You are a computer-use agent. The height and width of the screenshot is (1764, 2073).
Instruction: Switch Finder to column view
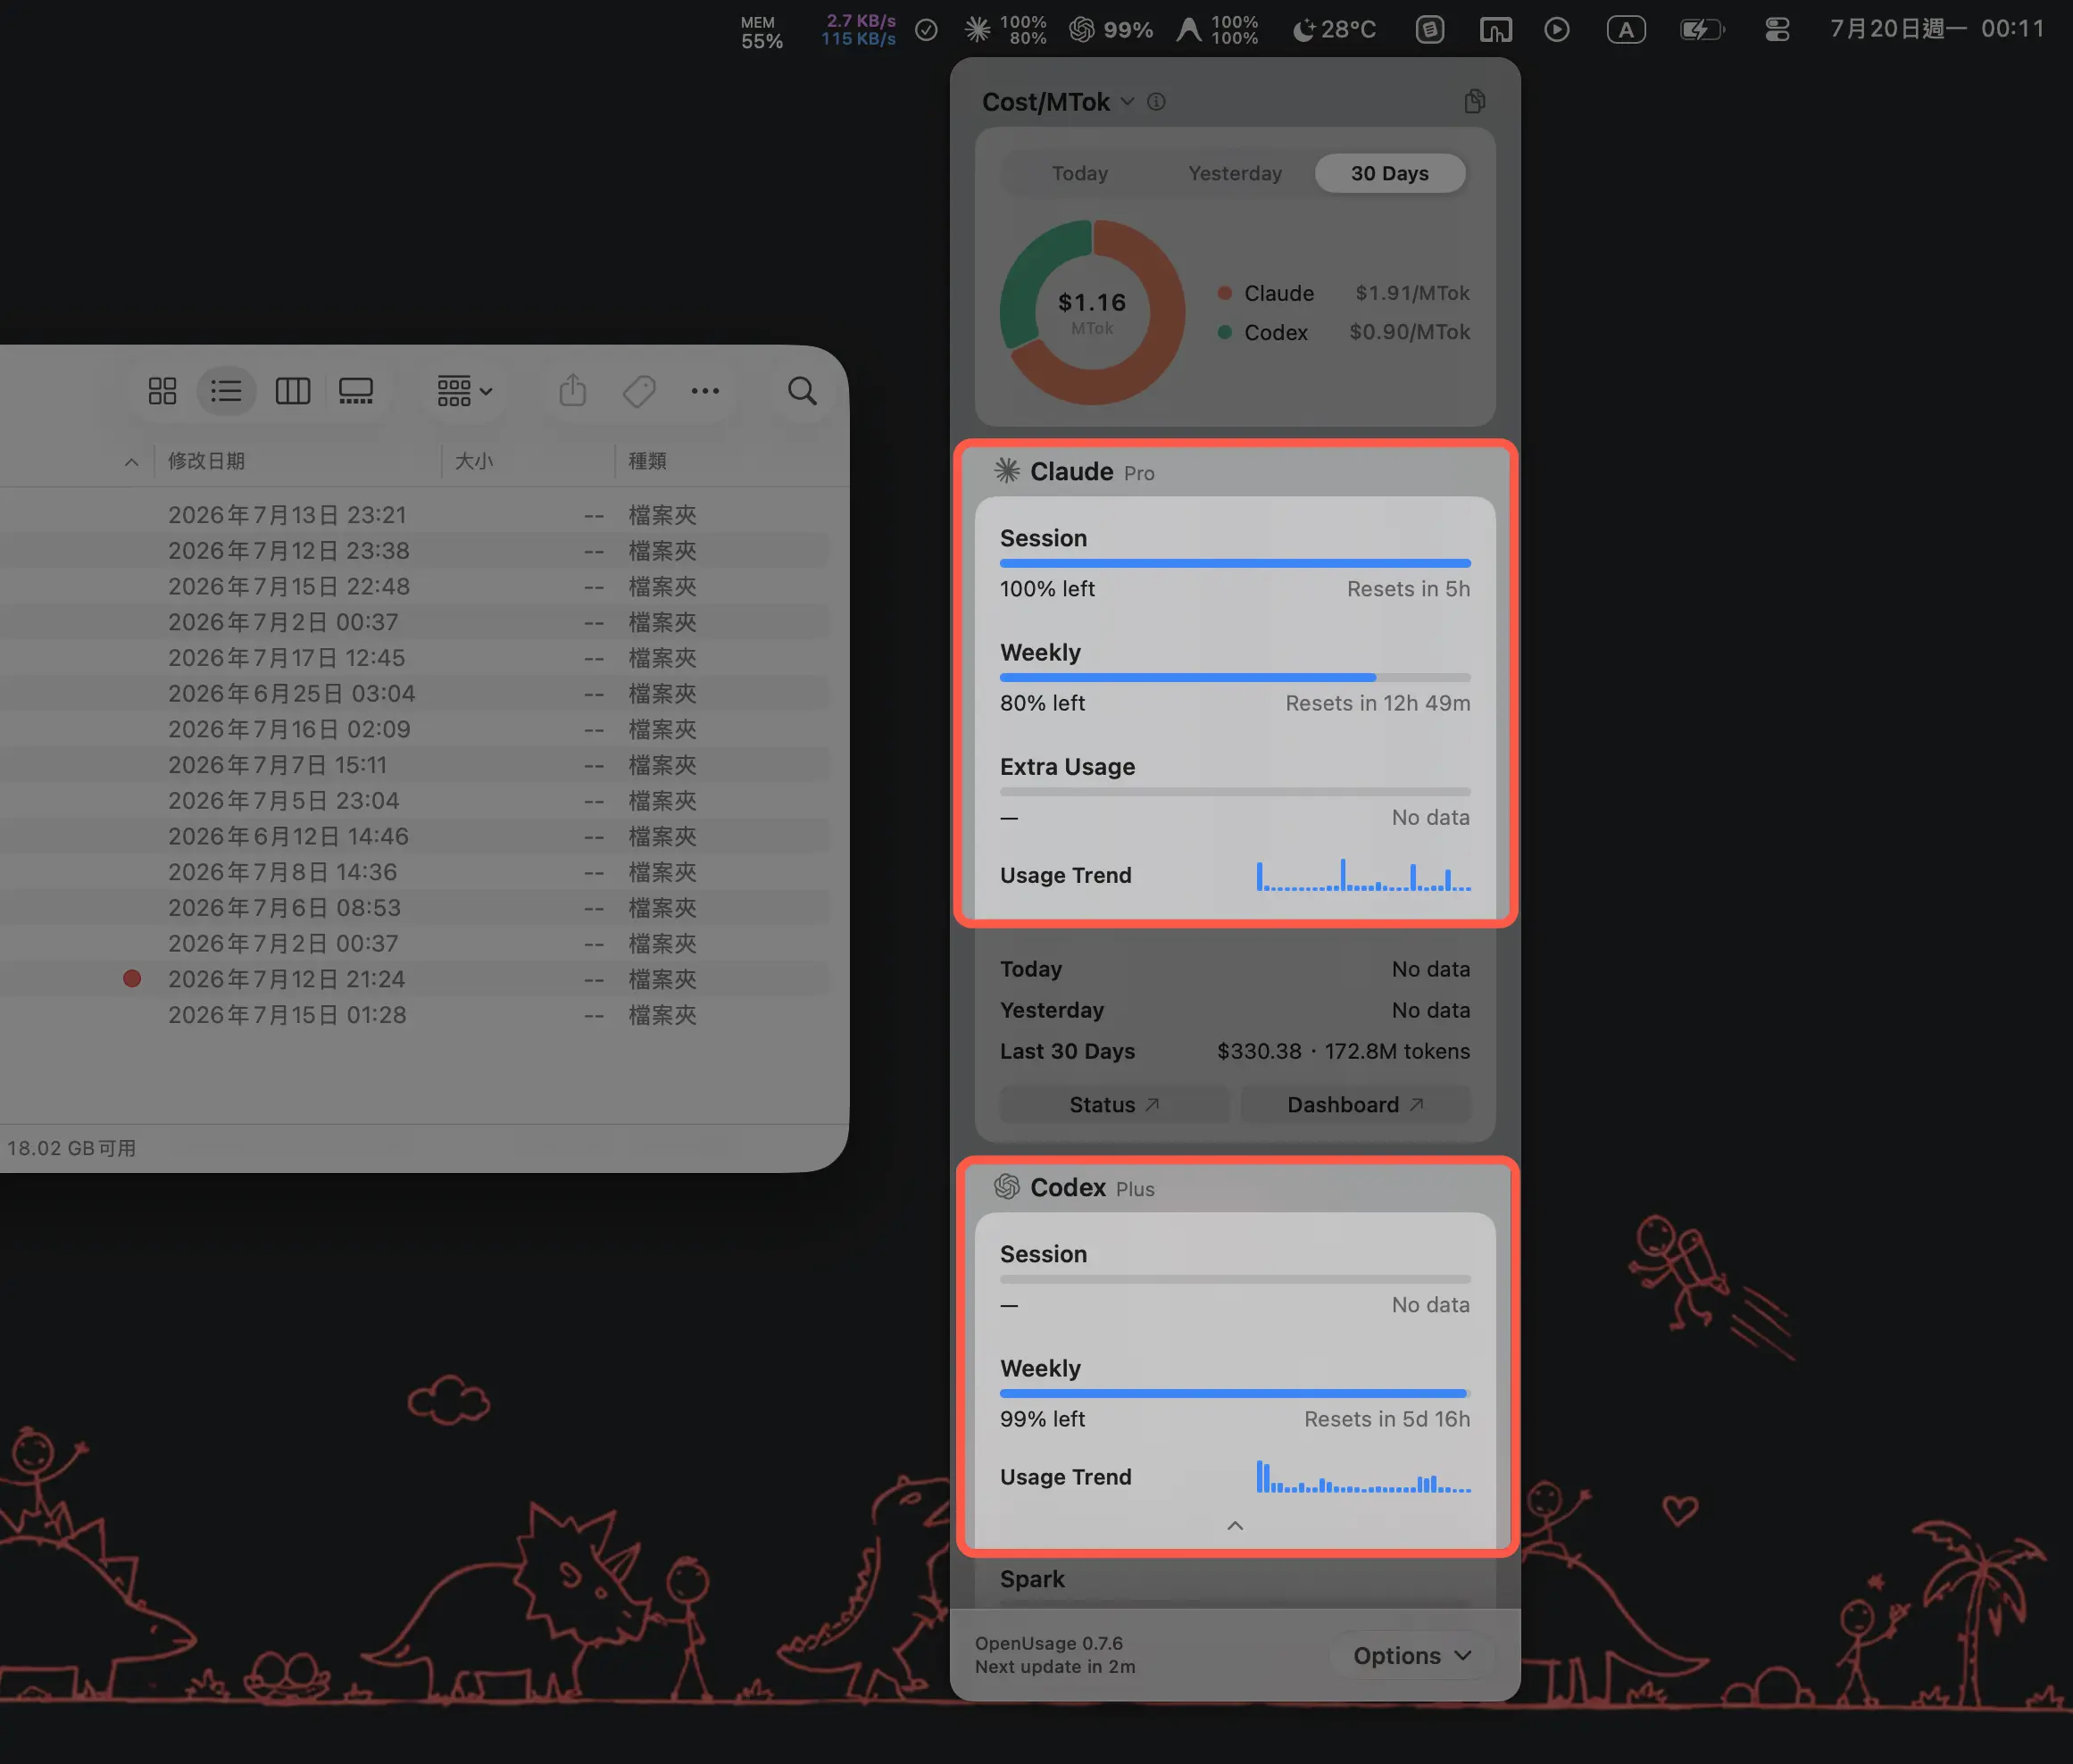292,391
